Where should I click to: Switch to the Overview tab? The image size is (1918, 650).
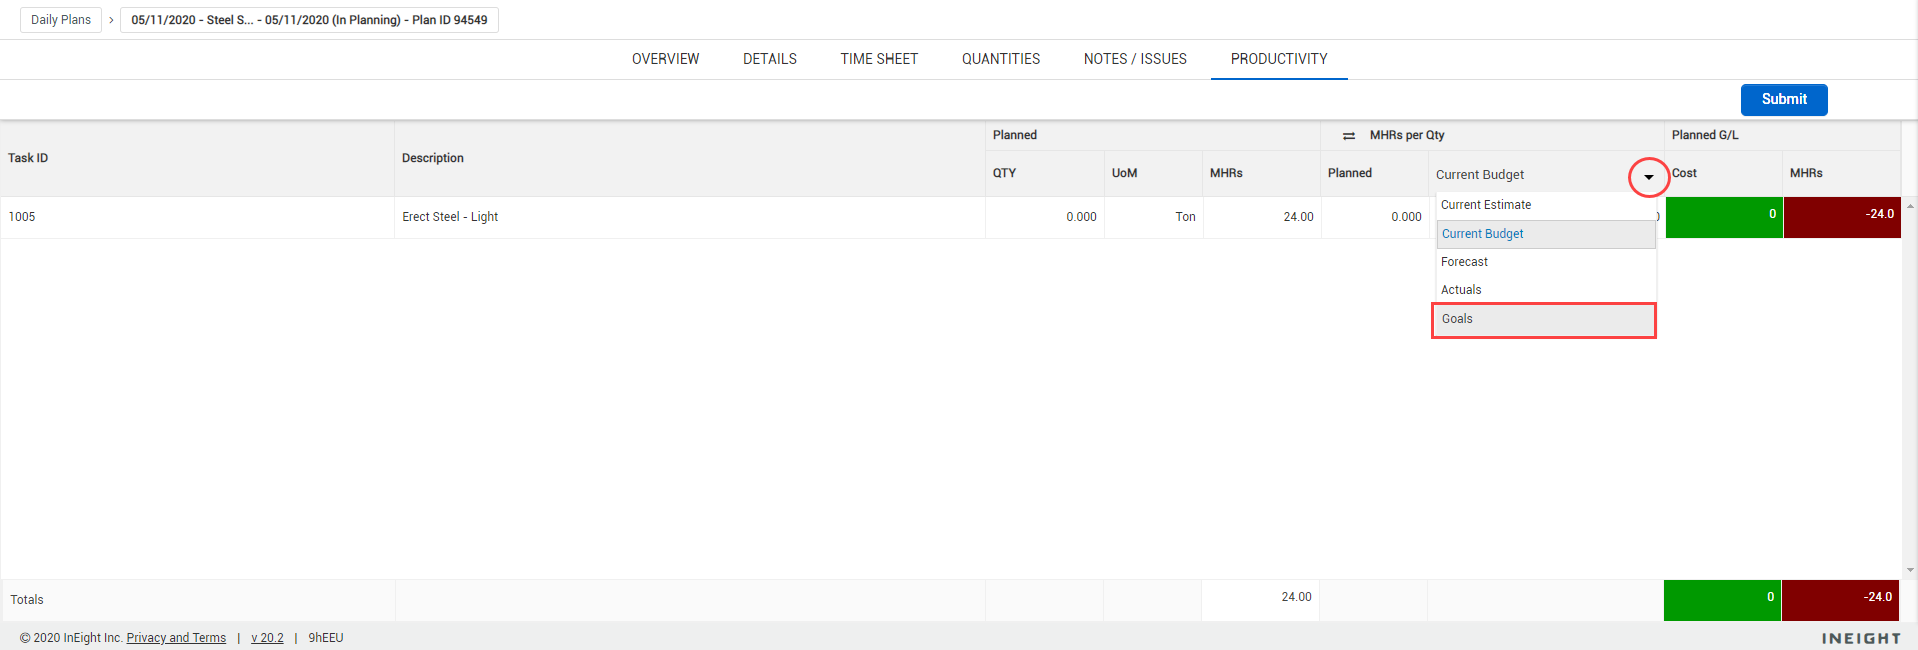pos(665,59)
